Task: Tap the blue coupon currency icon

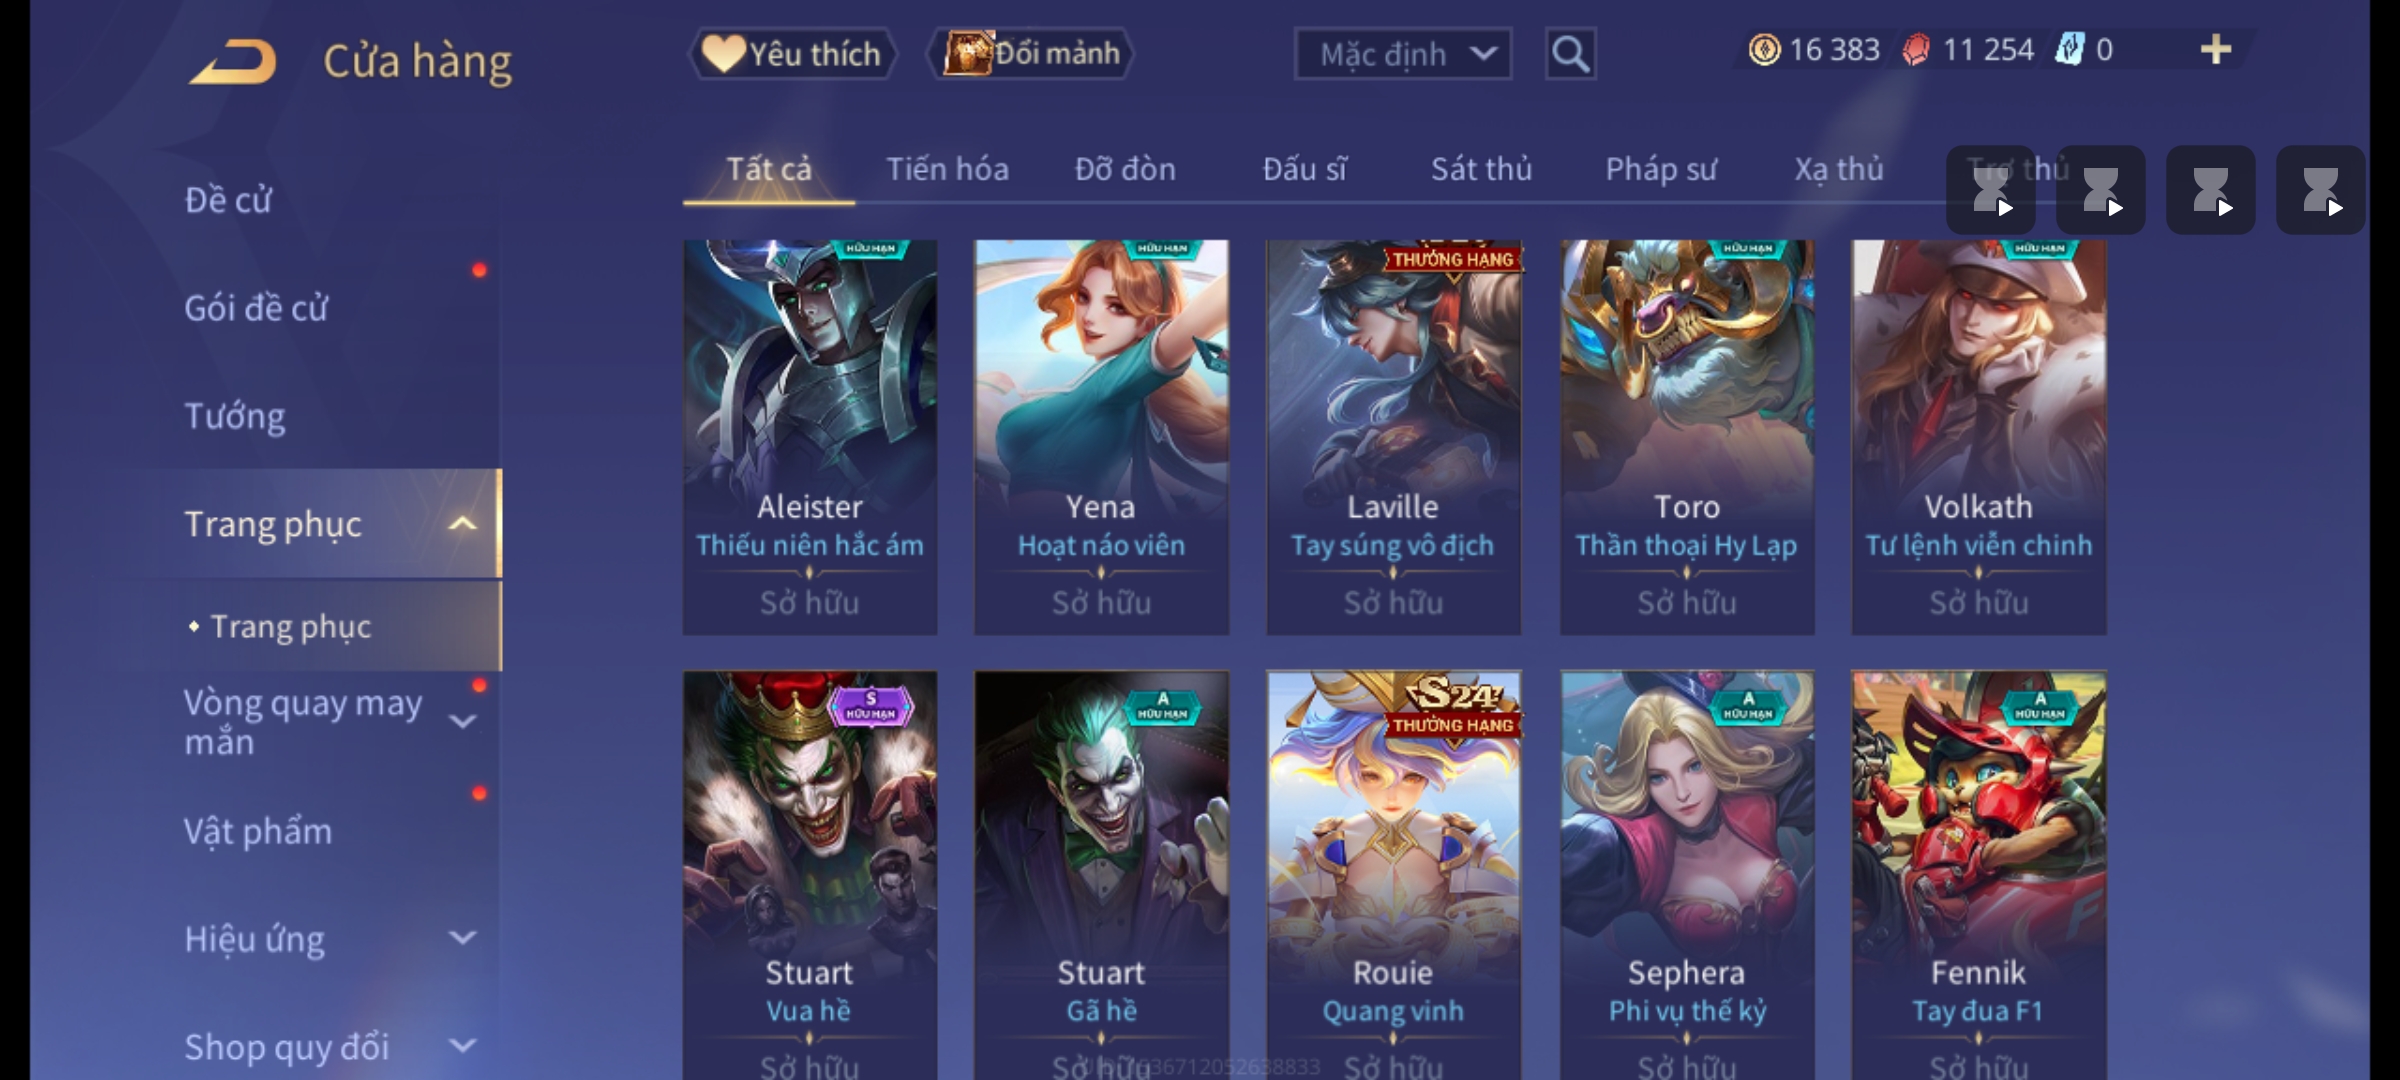Action: pyautogui.click(x=2069, y=50)
